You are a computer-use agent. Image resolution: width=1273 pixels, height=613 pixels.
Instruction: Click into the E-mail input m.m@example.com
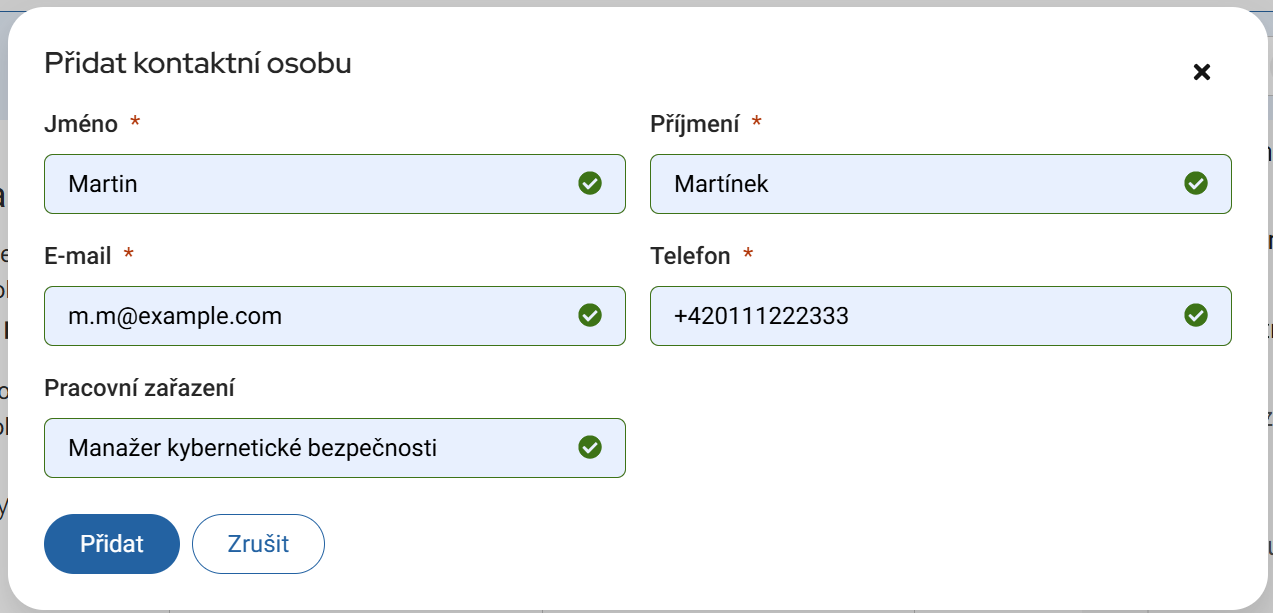[300, 316]
